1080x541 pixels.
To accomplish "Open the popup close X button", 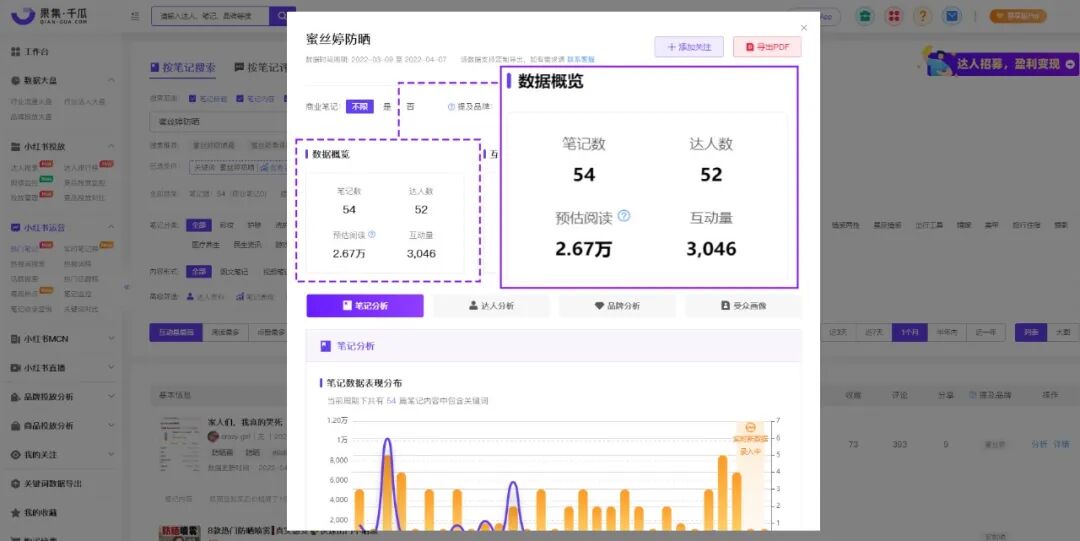I will tap(804, 28).
